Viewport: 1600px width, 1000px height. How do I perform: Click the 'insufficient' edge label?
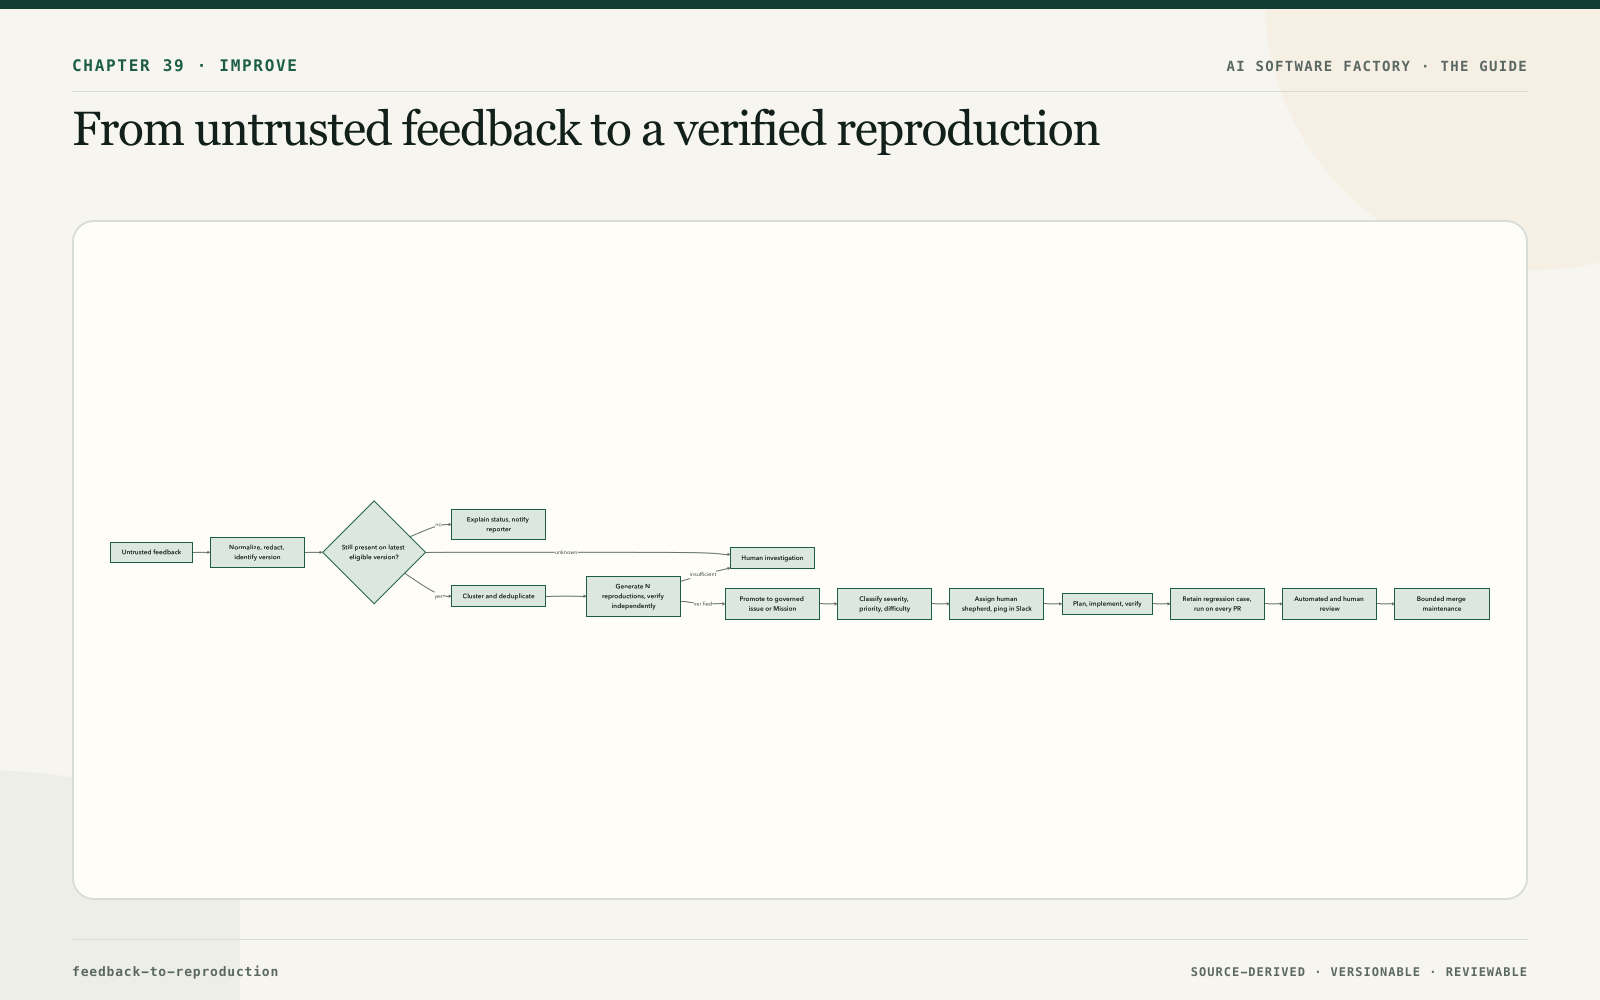[703, 574]
